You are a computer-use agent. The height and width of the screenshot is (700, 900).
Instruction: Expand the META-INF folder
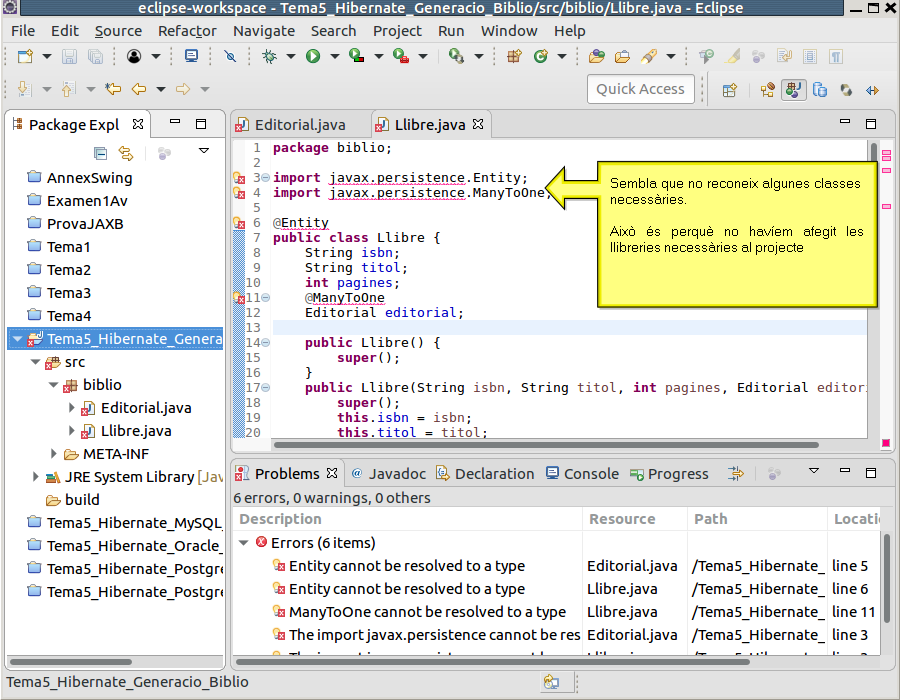click(x=54, y=454)
